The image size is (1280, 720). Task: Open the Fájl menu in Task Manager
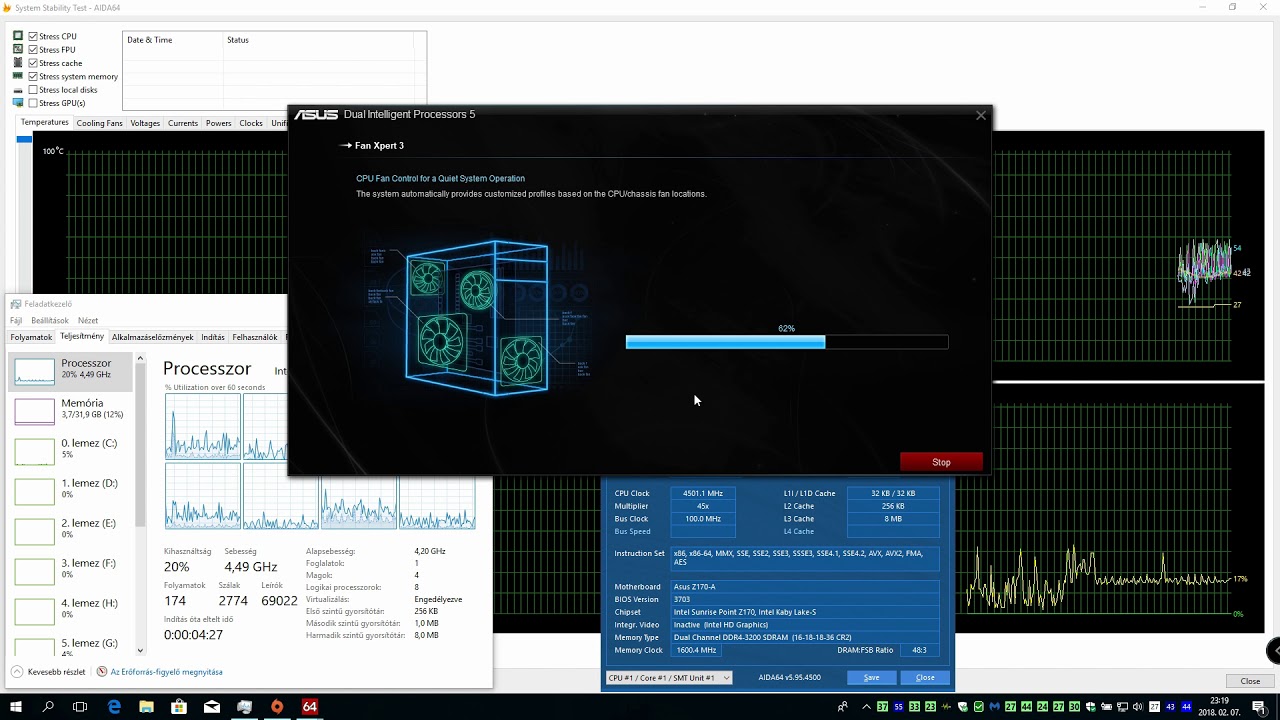click(16, 321)
